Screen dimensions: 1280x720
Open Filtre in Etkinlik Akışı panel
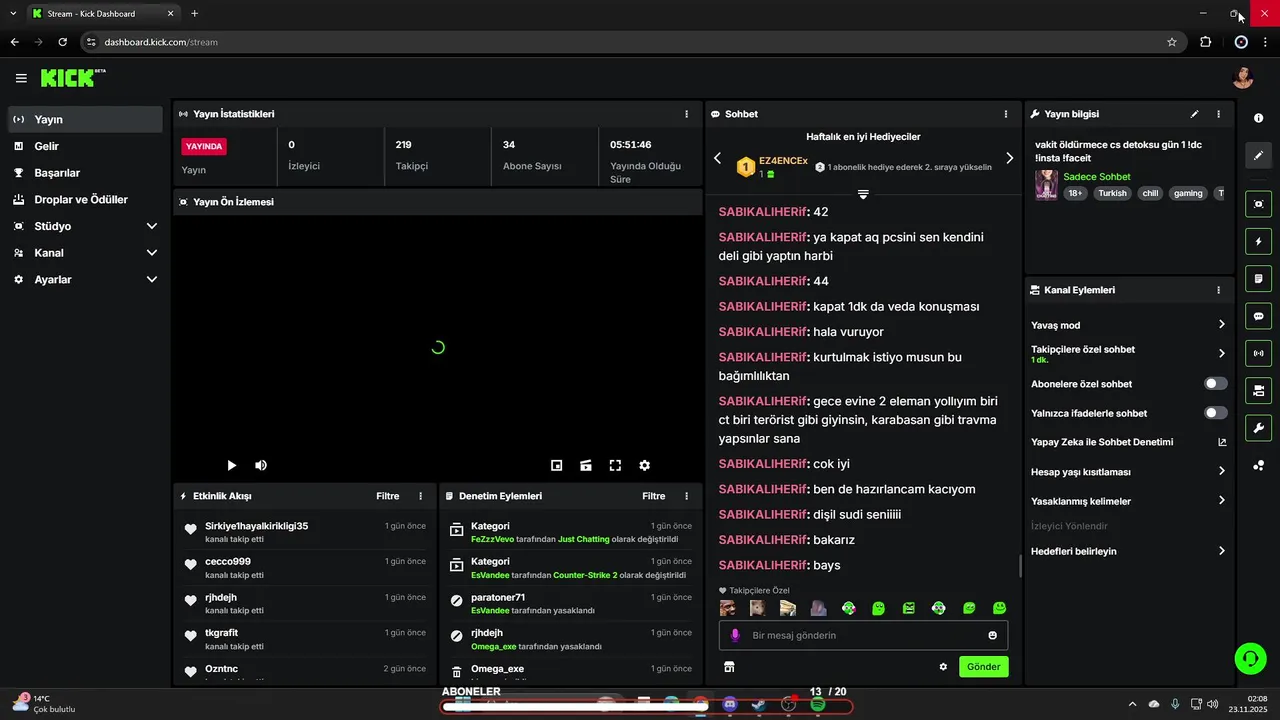[388, 496]
